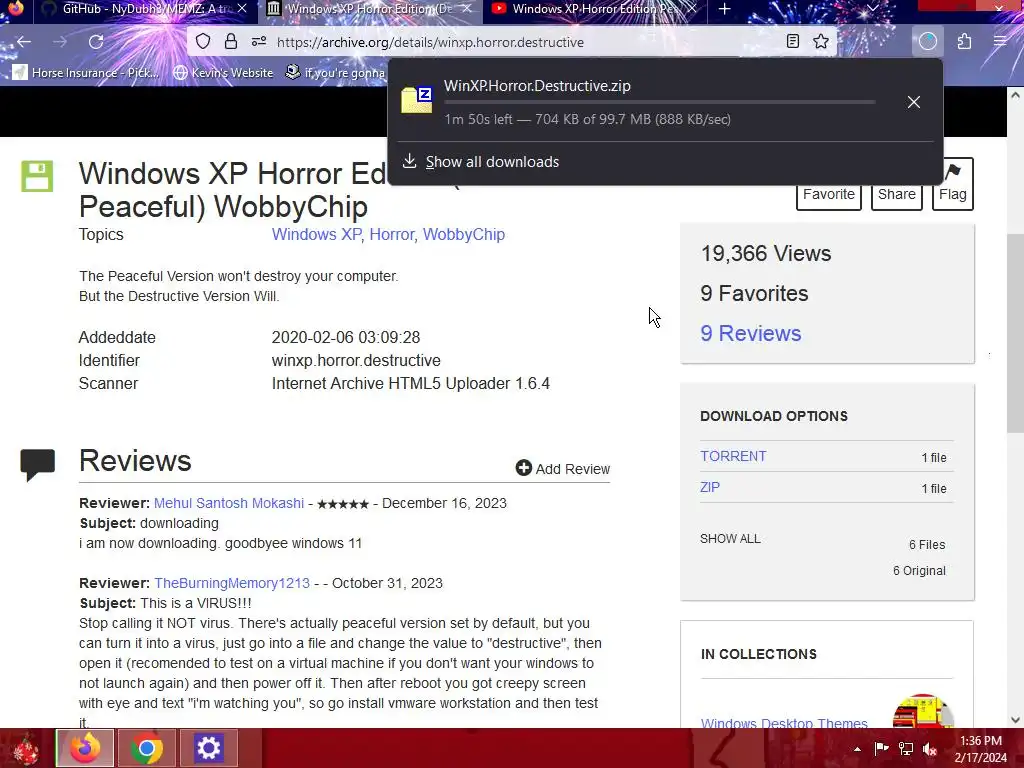
Task: Open the Horror topic link
Action: 392,234
